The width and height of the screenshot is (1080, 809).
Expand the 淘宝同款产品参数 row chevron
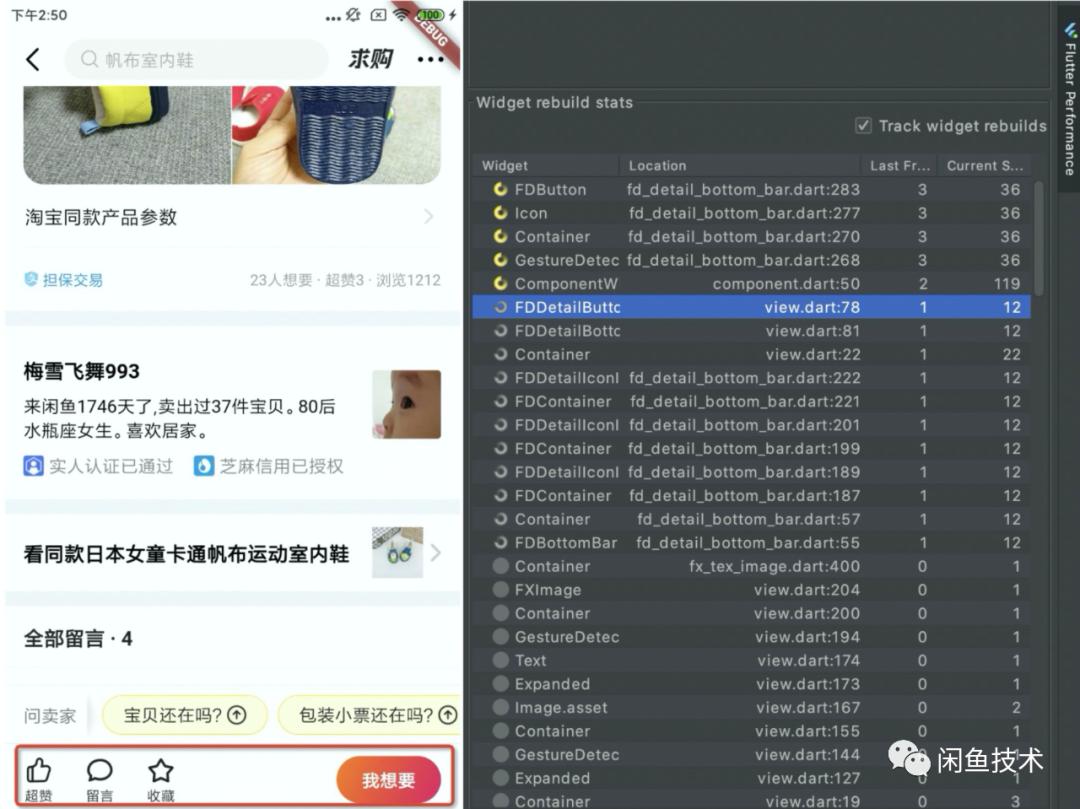tap(430, 216)
